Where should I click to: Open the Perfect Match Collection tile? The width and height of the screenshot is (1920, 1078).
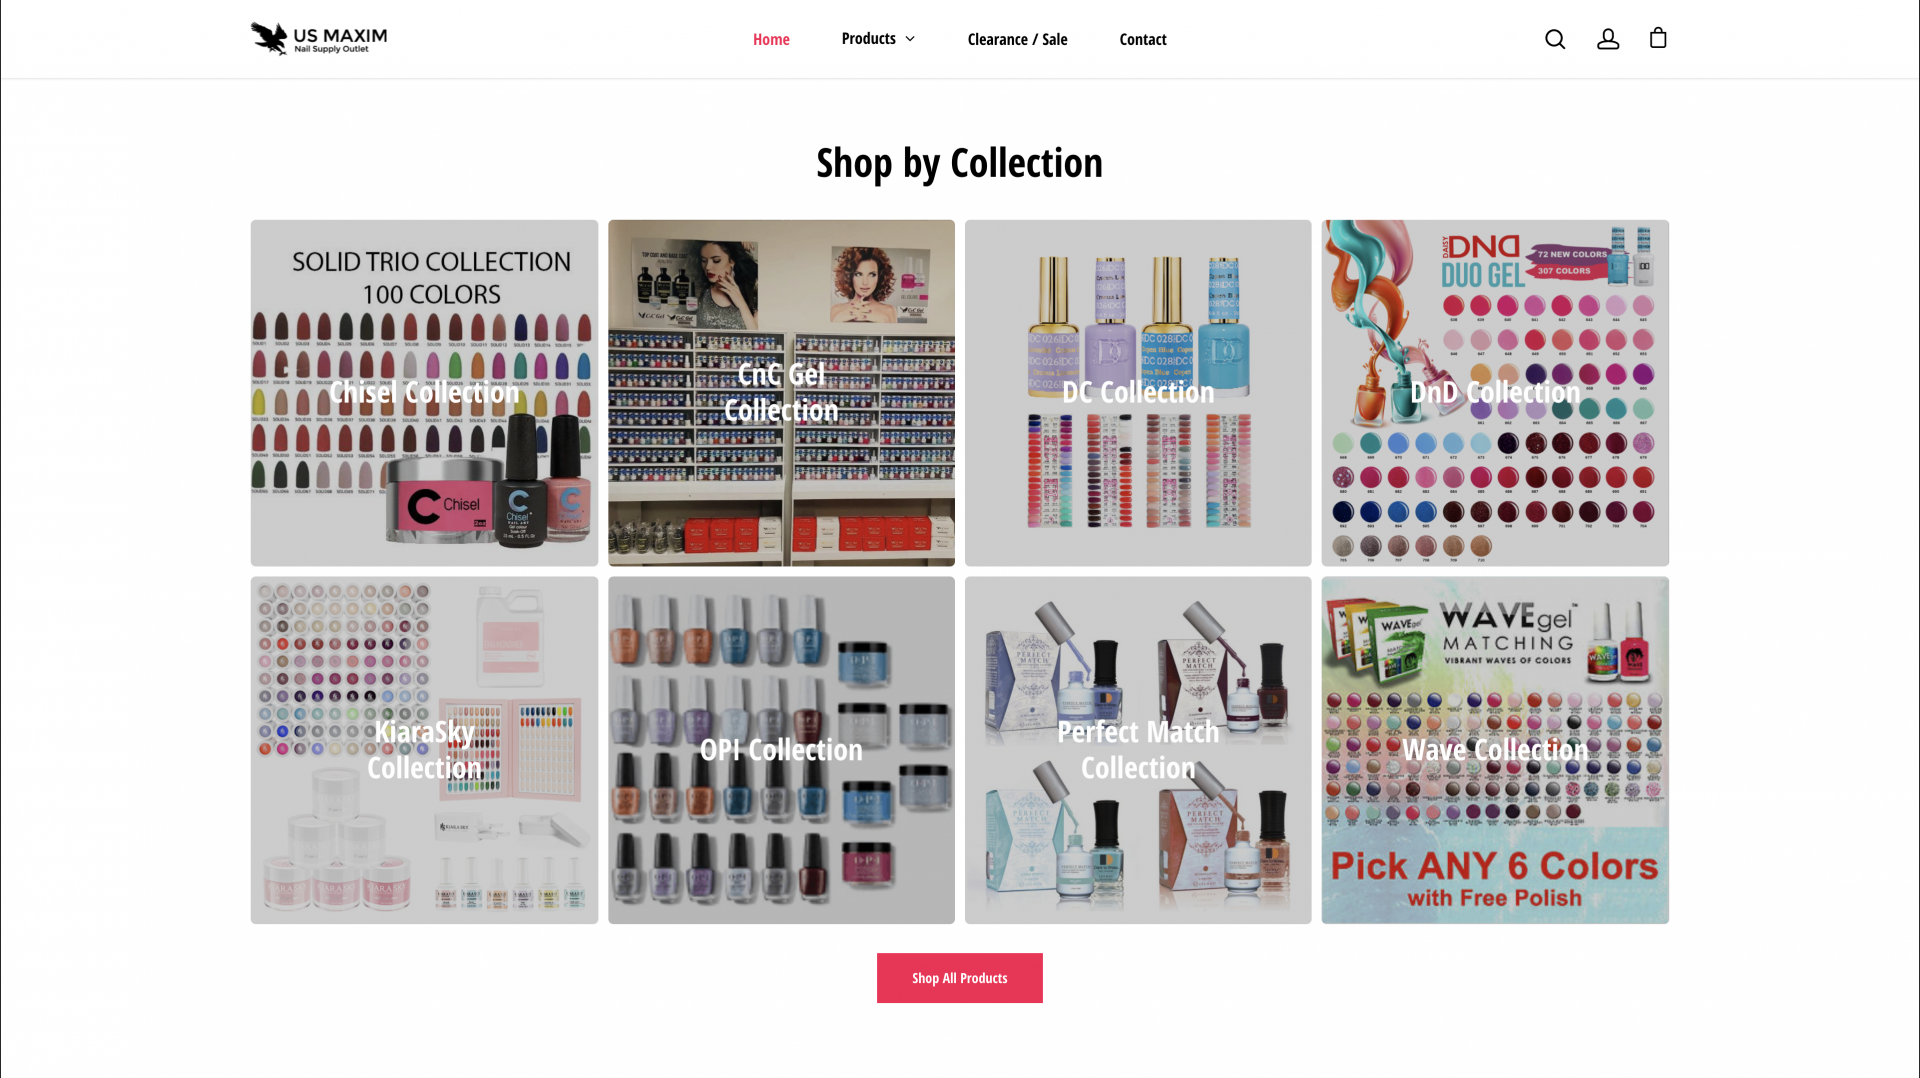tap(1138, 750)
